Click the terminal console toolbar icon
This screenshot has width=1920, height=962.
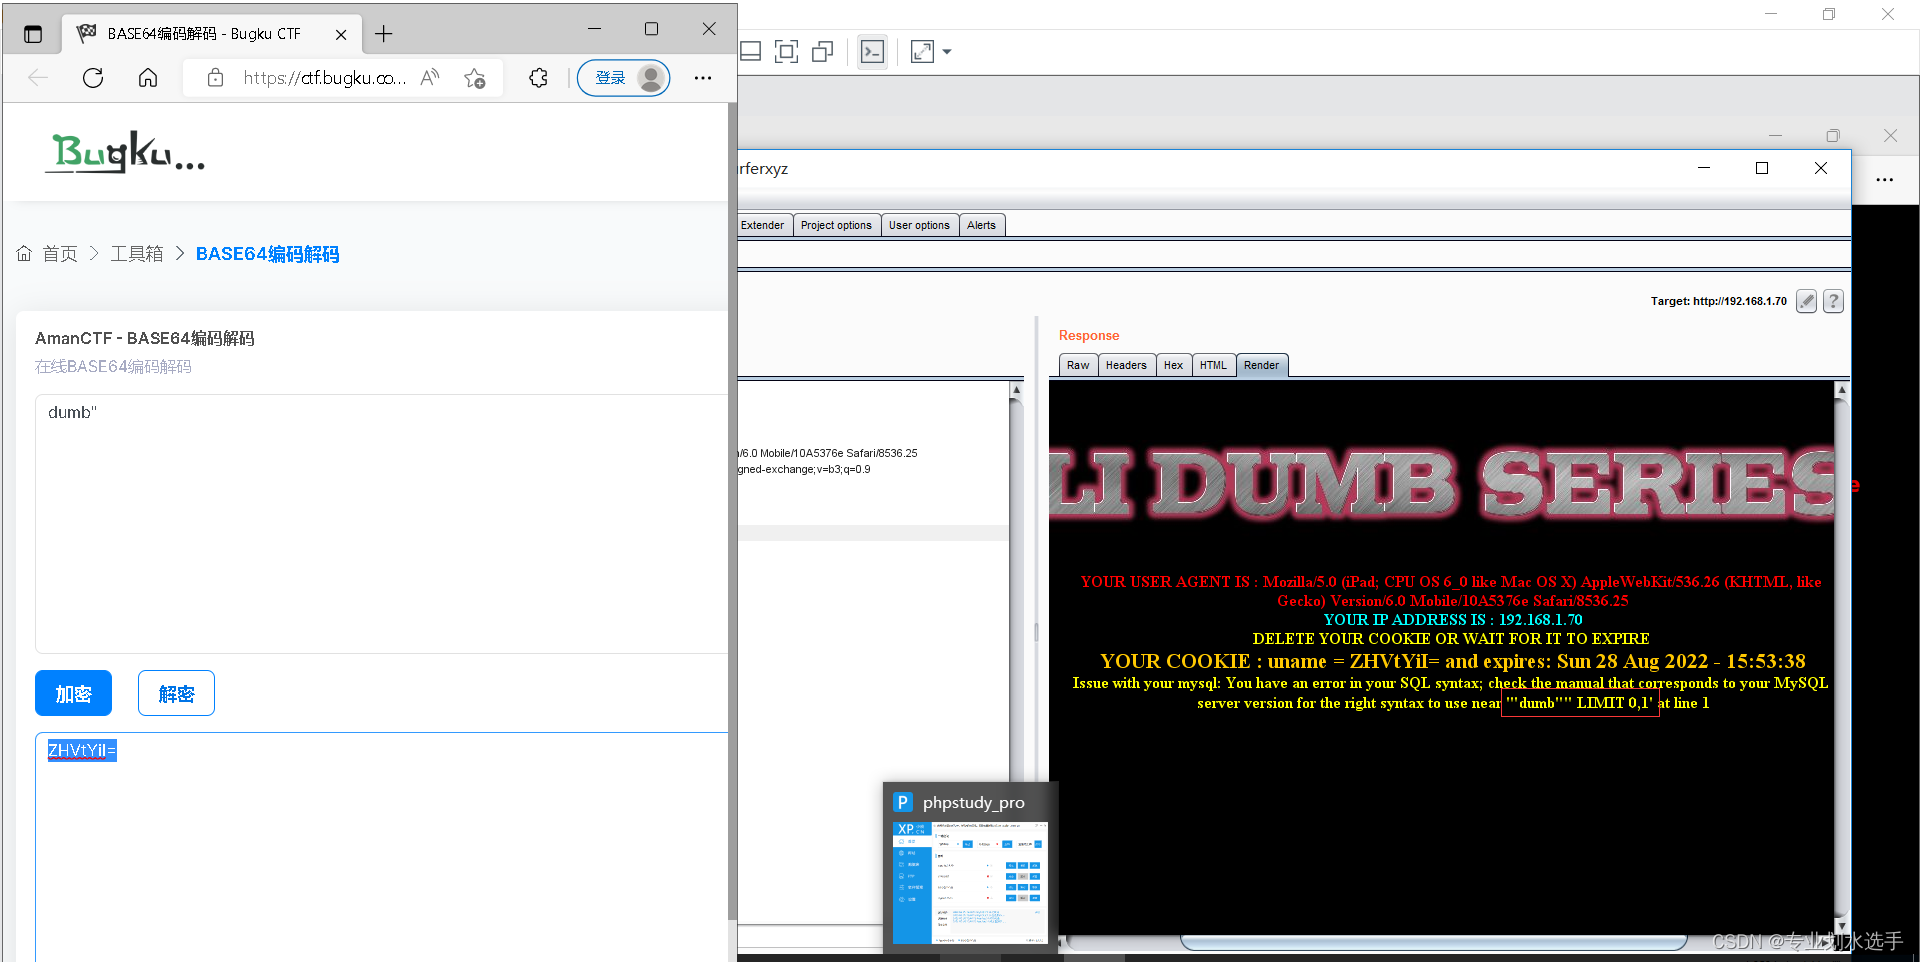pos(872,52)
